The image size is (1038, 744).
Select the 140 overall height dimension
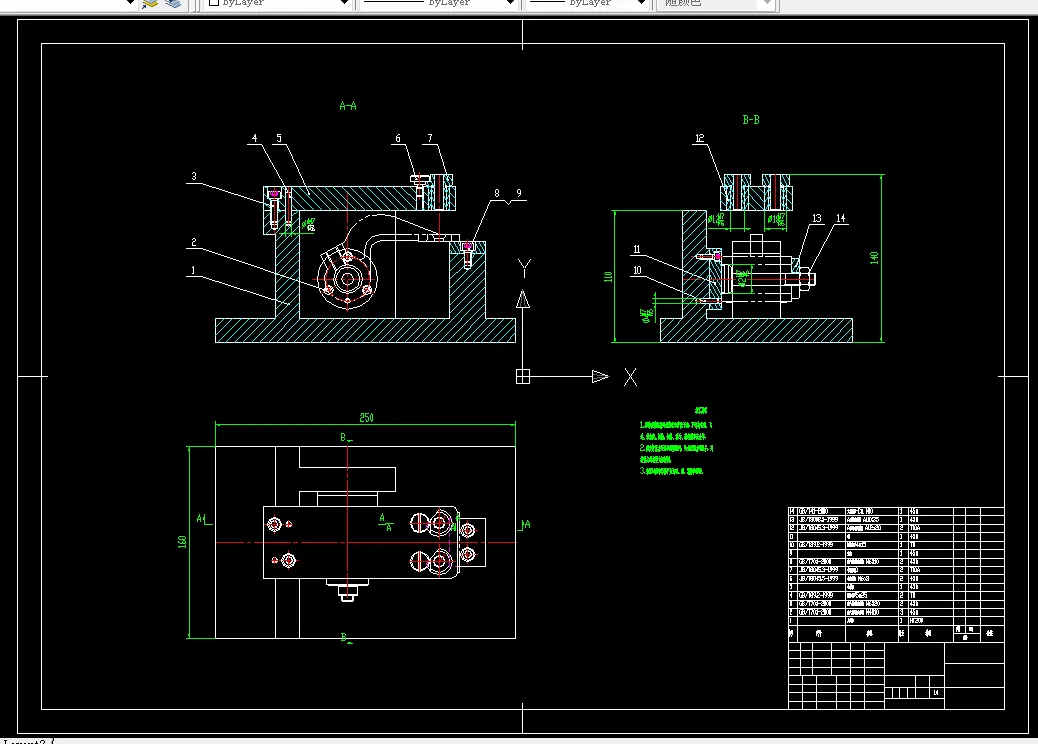[x=874, y=257]
